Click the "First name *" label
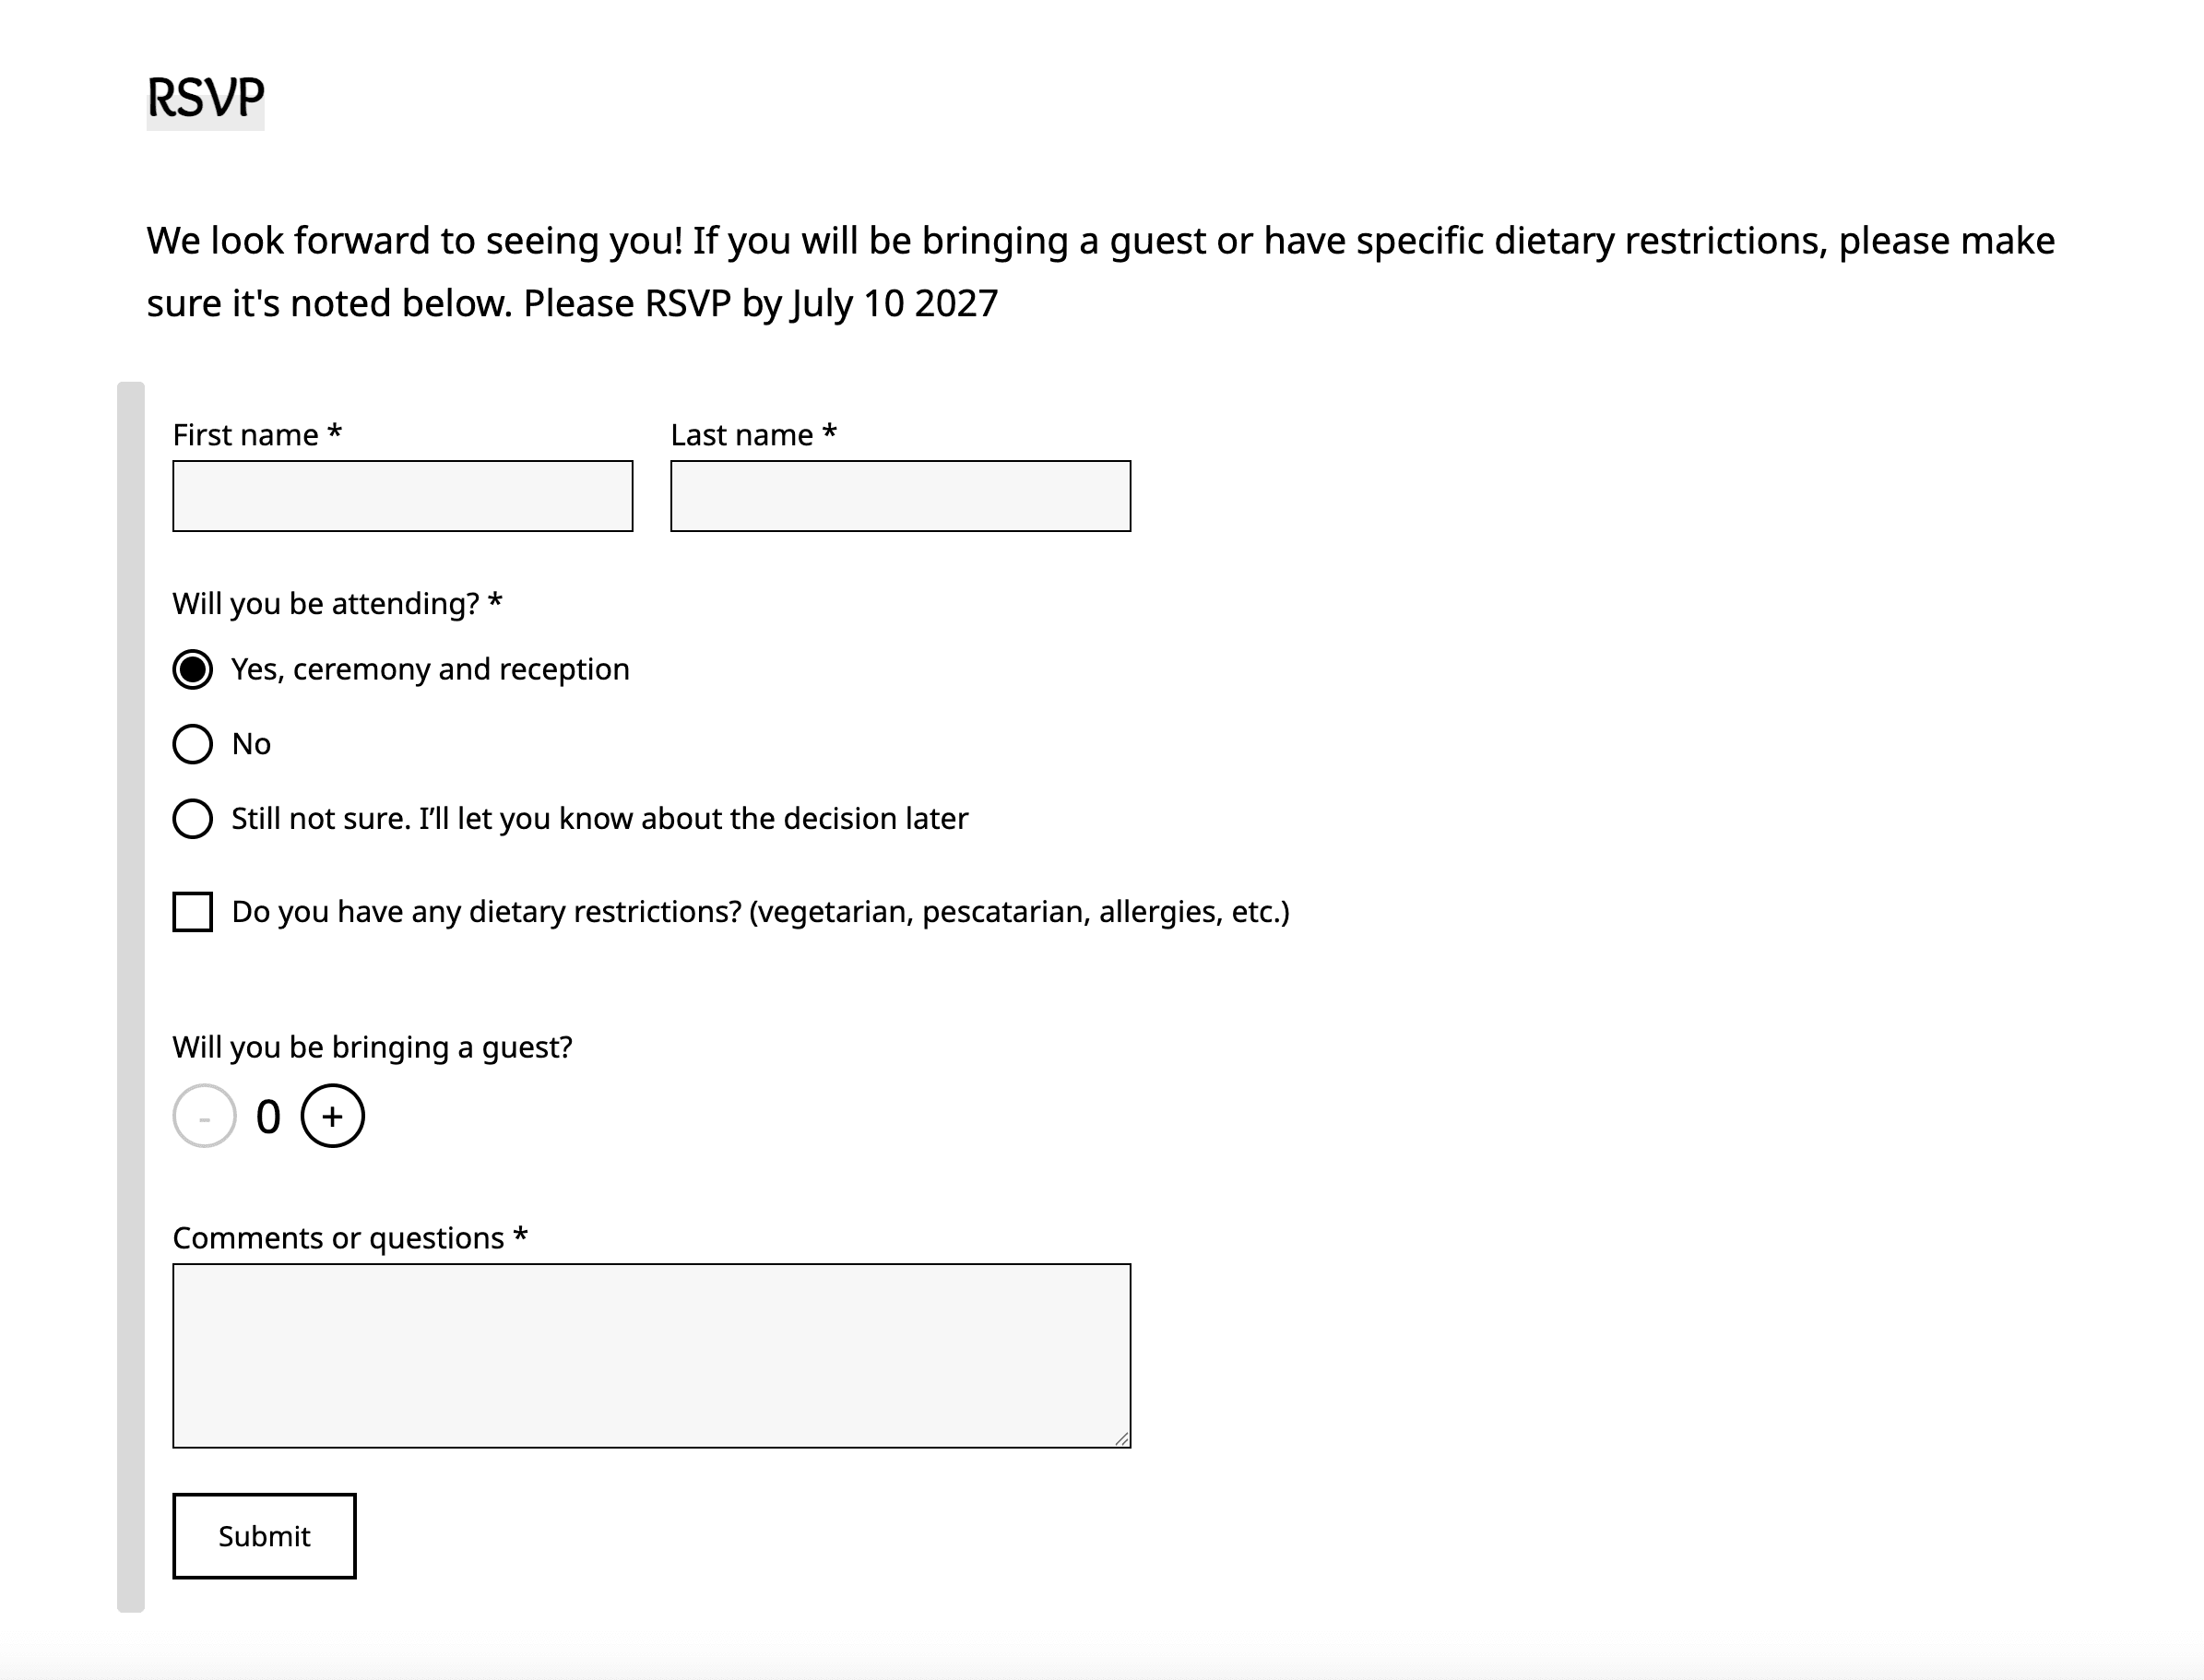This screenshot has height=1680, width=2204. tap(257, 435)
